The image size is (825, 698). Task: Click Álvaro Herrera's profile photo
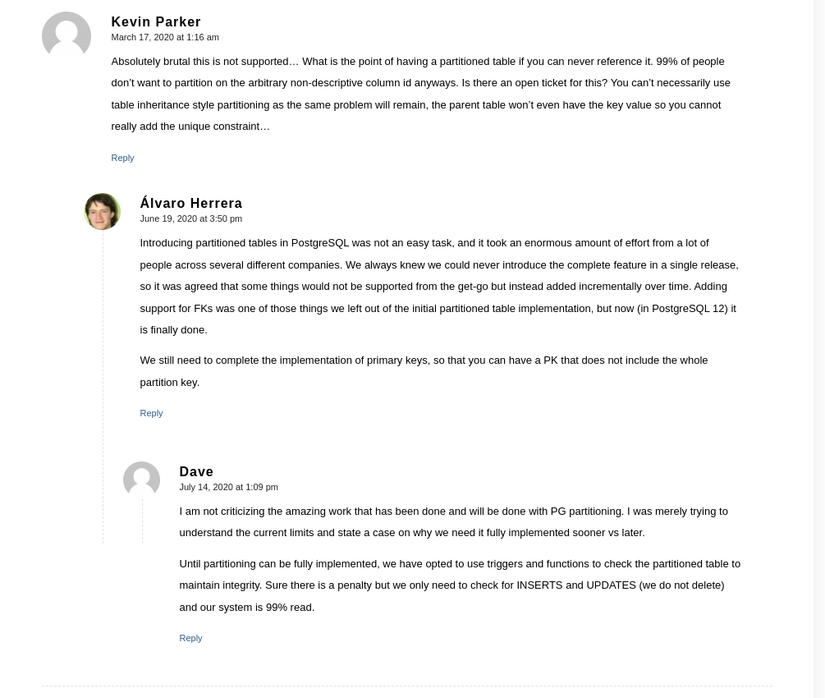tap(102, 212)
